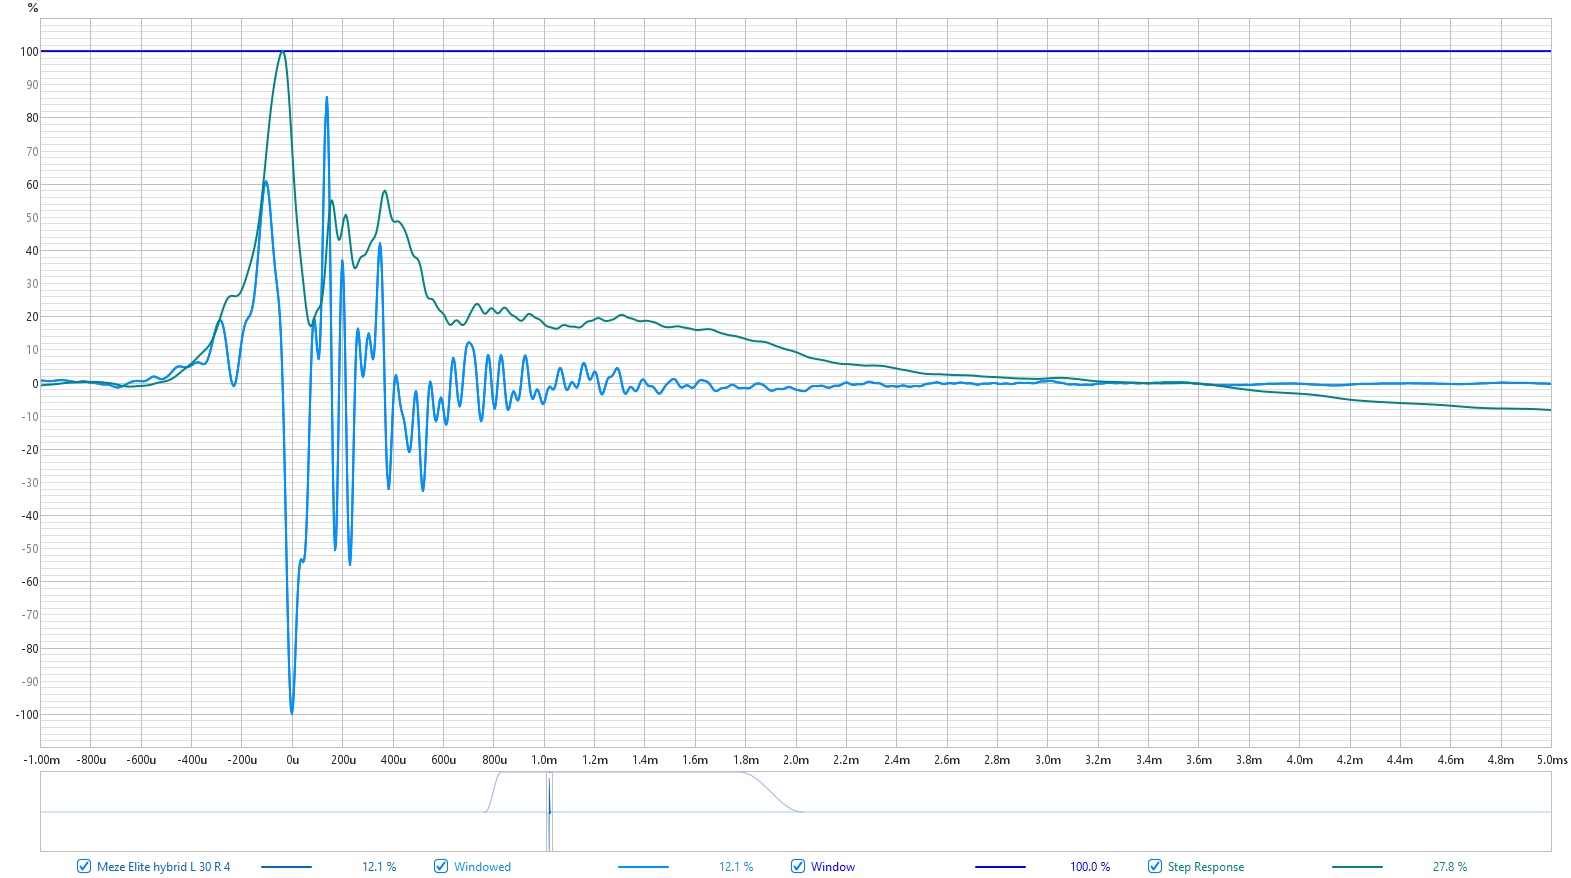Screen dimensions: 1571x878
Task: Toggle the Windowed trace checkbox
Action: pyautogui.click(x=441, y=866)
